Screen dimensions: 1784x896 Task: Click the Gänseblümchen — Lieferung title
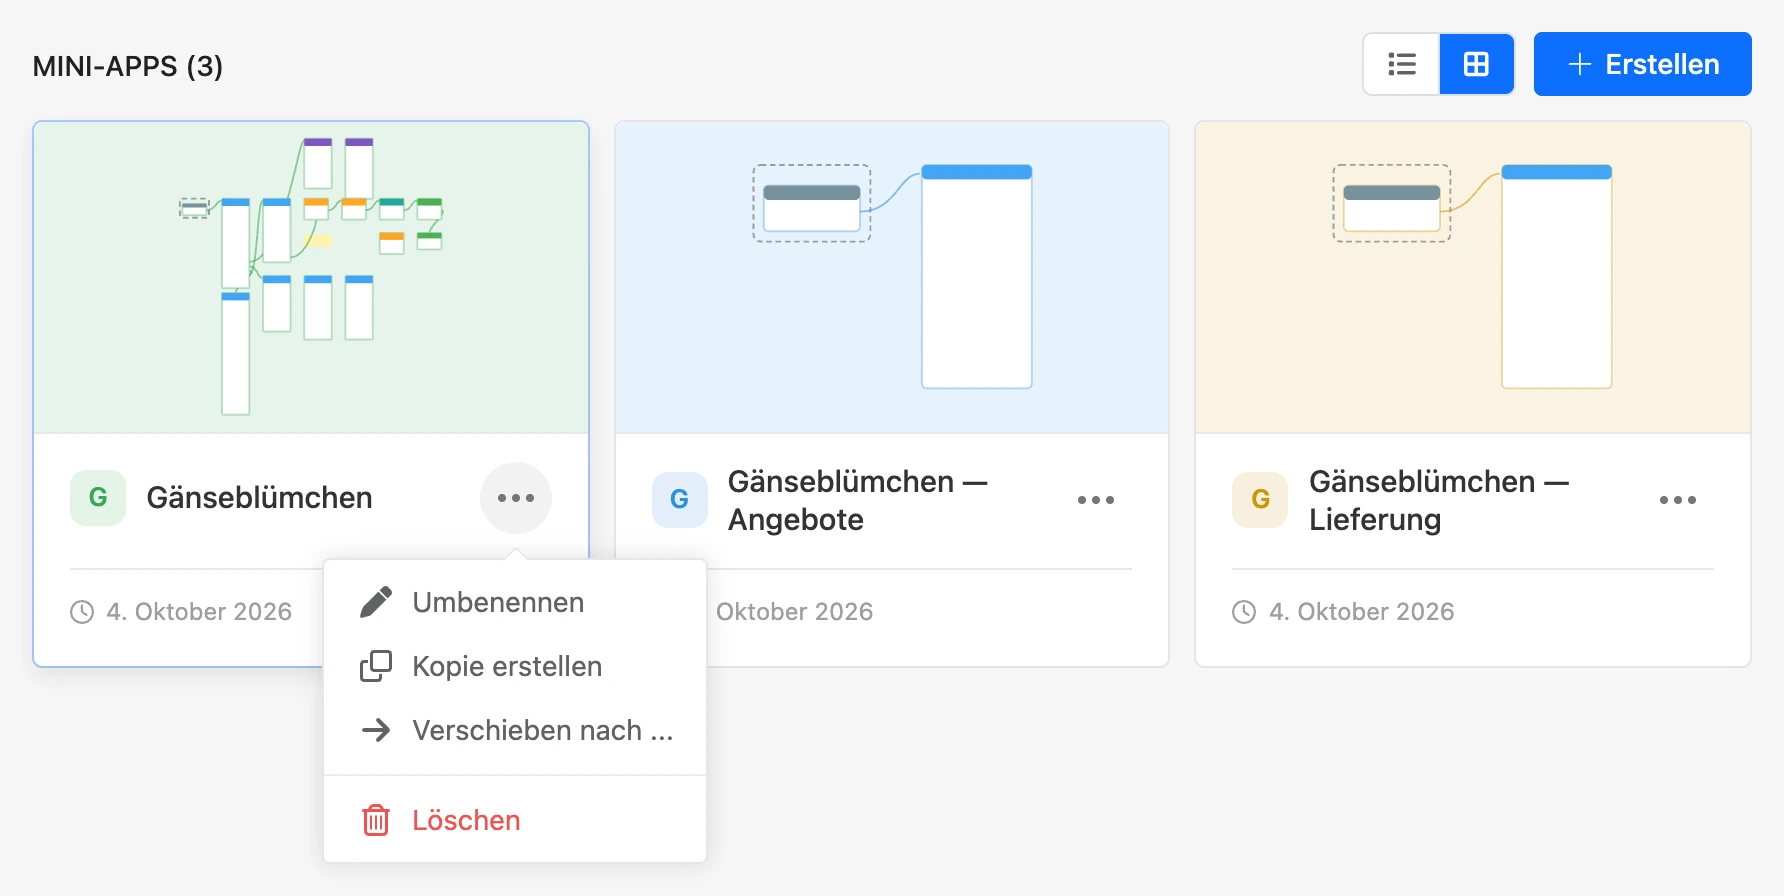(x=1439, y=500)
